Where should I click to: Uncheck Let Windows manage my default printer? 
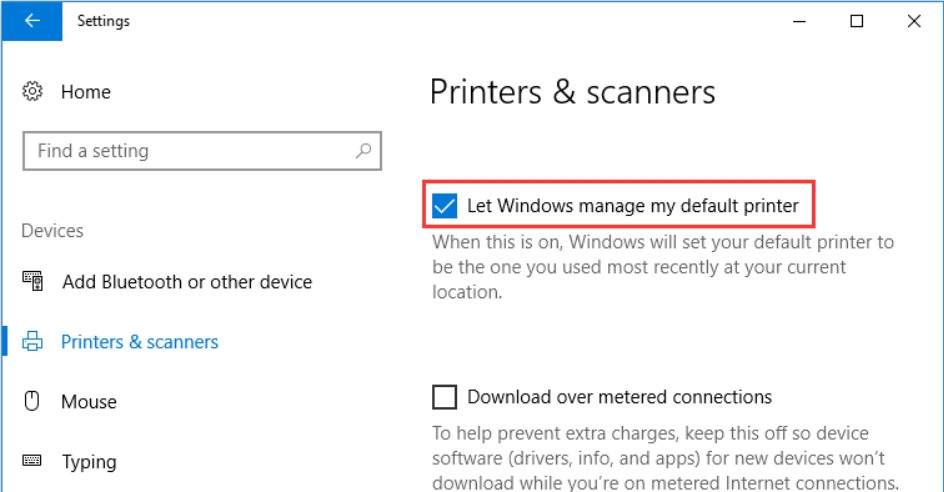[445, 207]
